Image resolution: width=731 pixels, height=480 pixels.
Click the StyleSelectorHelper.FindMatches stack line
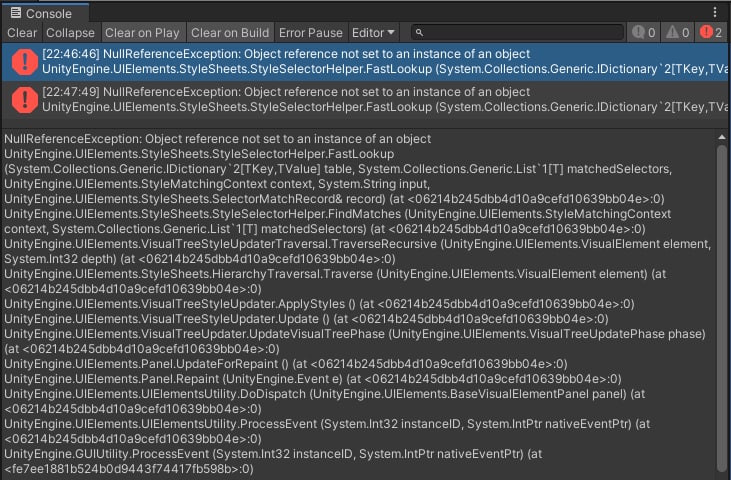338,221
